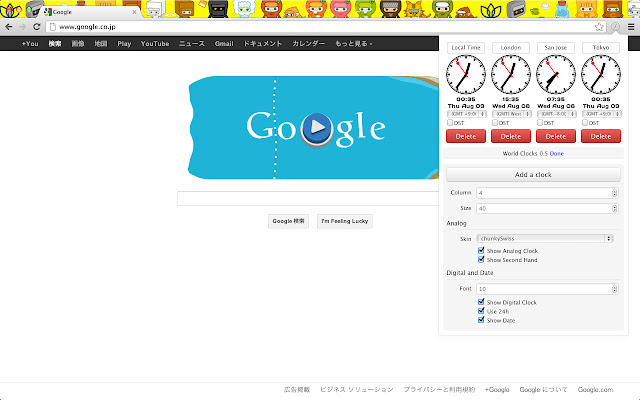Close the Google browser tab
The image size is (640, 400).
pyautogui.click(x=134, y=12)
